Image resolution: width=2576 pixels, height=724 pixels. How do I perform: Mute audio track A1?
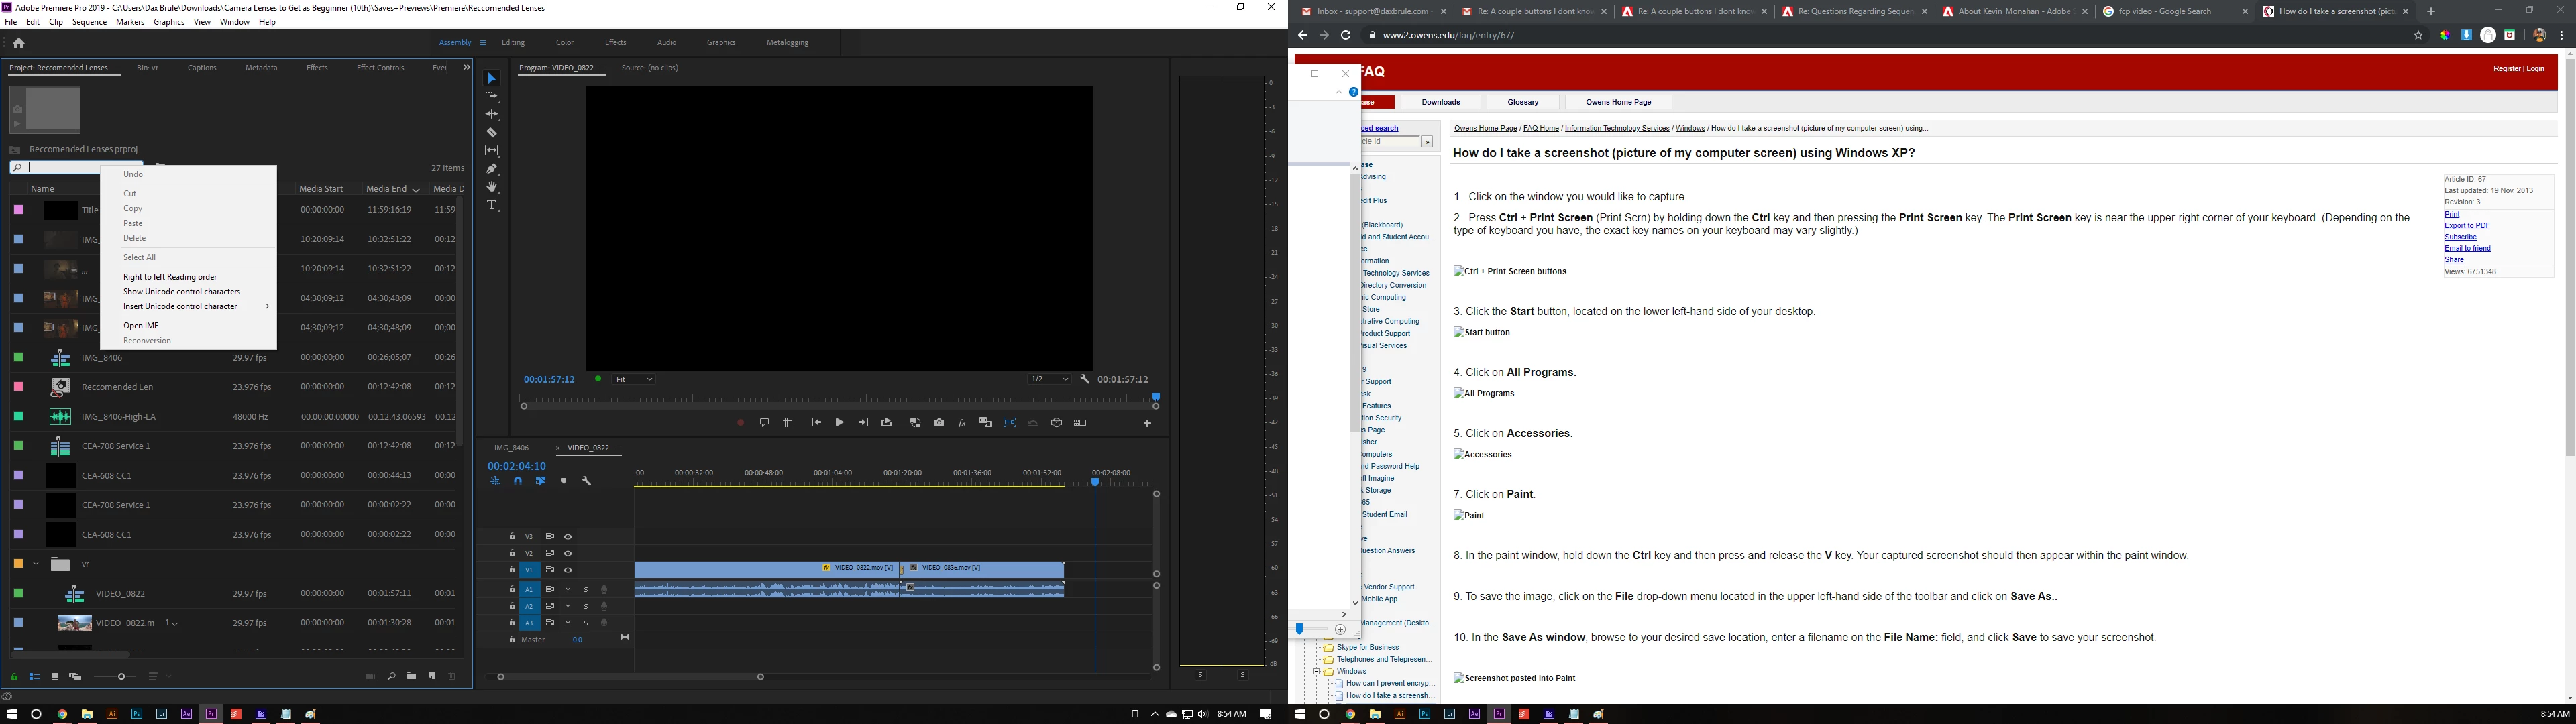coord(568,589)
